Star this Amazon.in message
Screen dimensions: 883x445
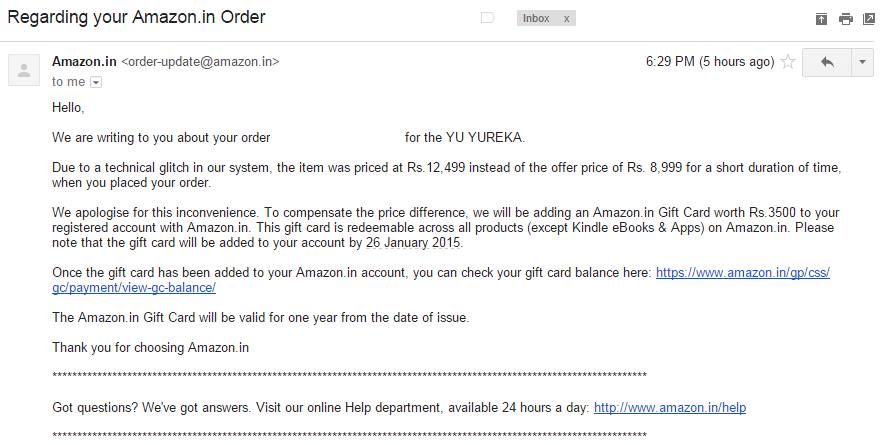point(788,62)
